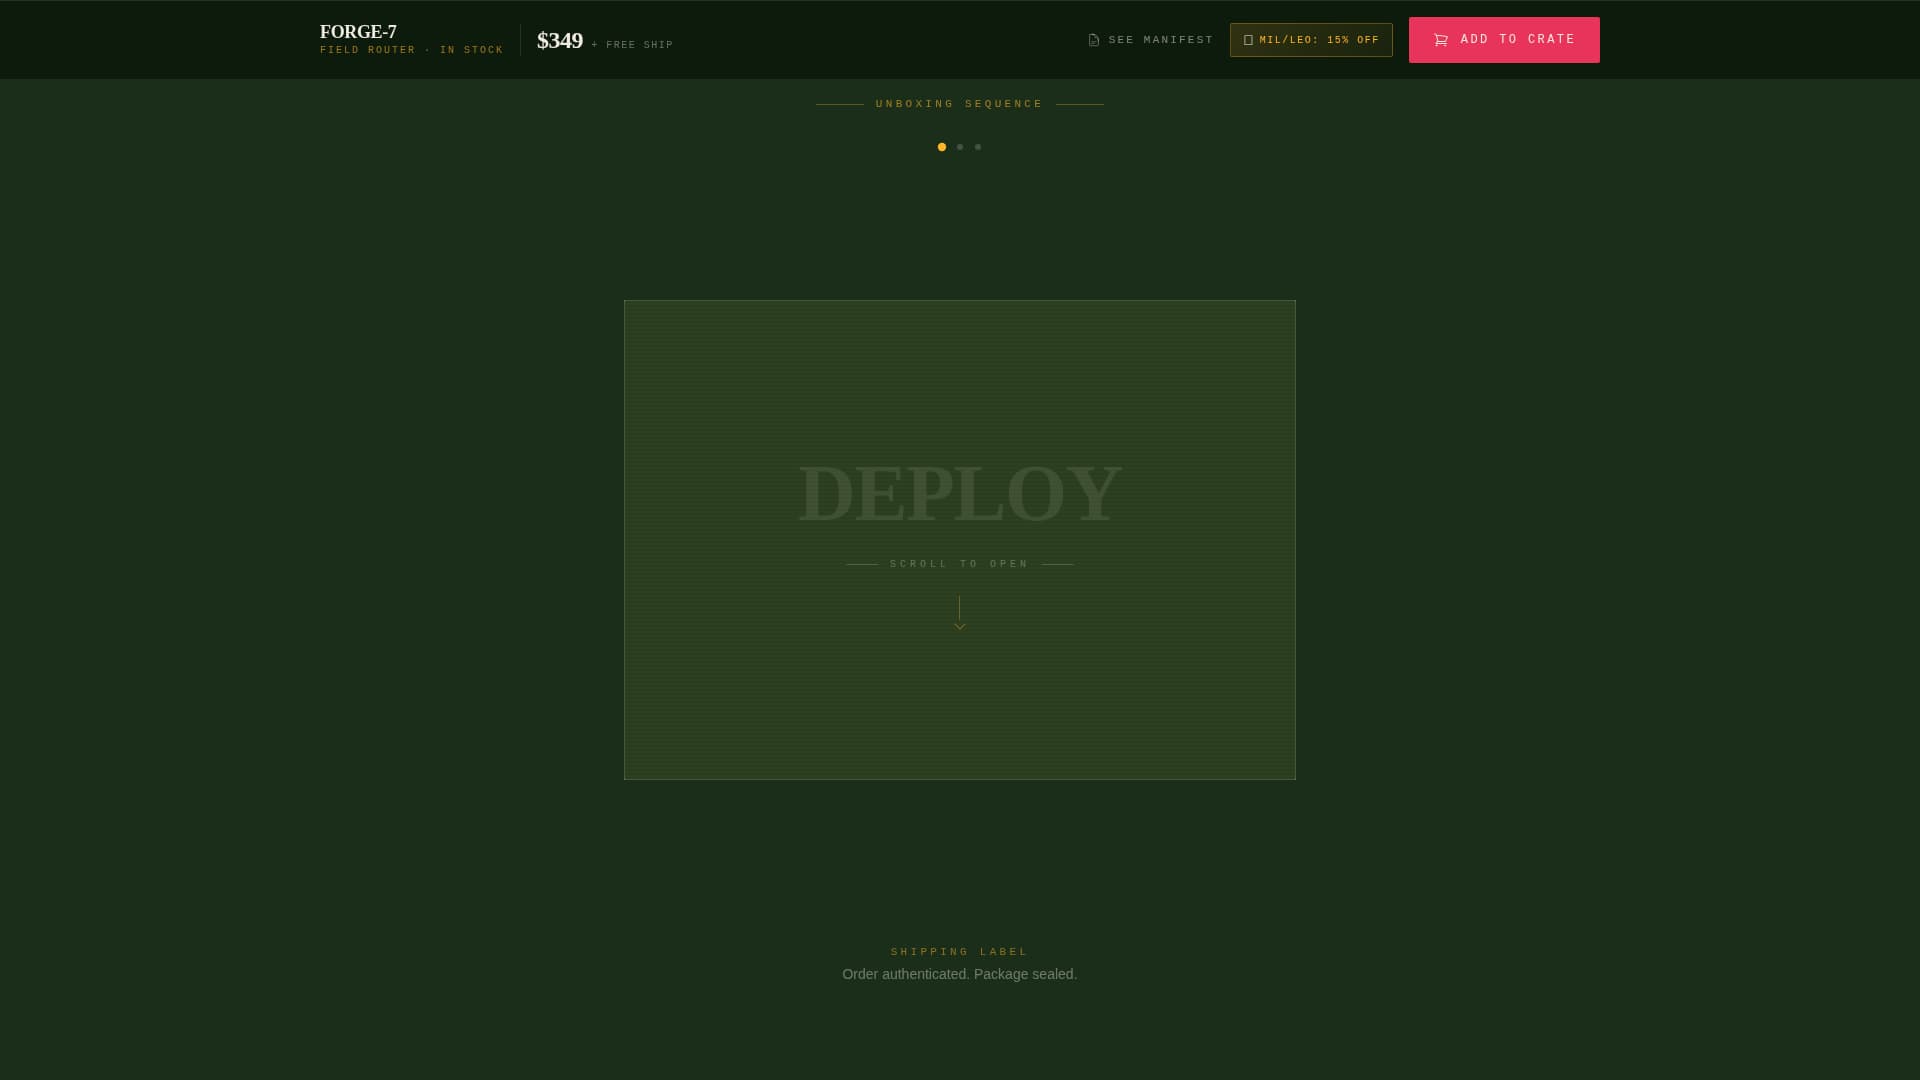Click the 'SHIPPING LABEL' caption

coord(960,952)
